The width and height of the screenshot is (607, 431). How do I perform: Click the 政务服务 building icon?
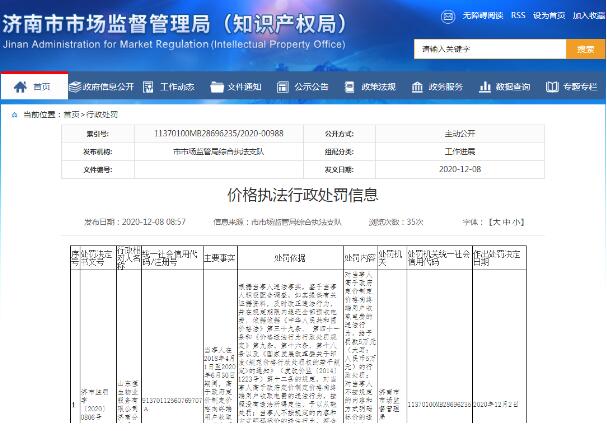click(x=419, y=87)
